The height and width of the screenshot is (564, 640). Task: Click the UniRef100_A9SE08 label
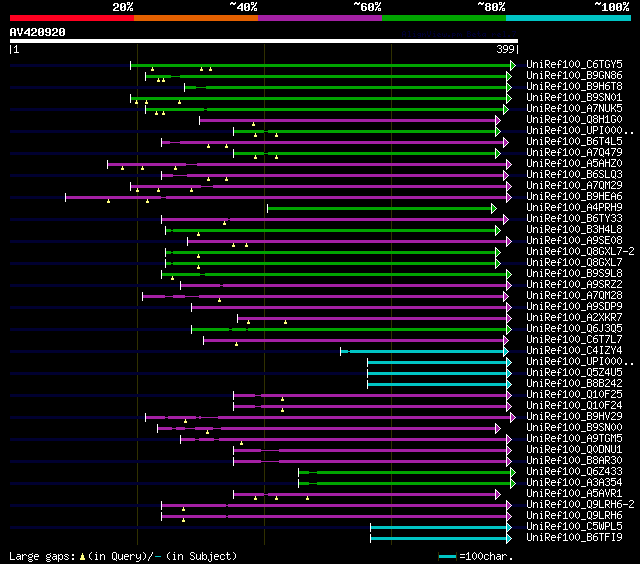pyautogui.click(x=574, y=241)
